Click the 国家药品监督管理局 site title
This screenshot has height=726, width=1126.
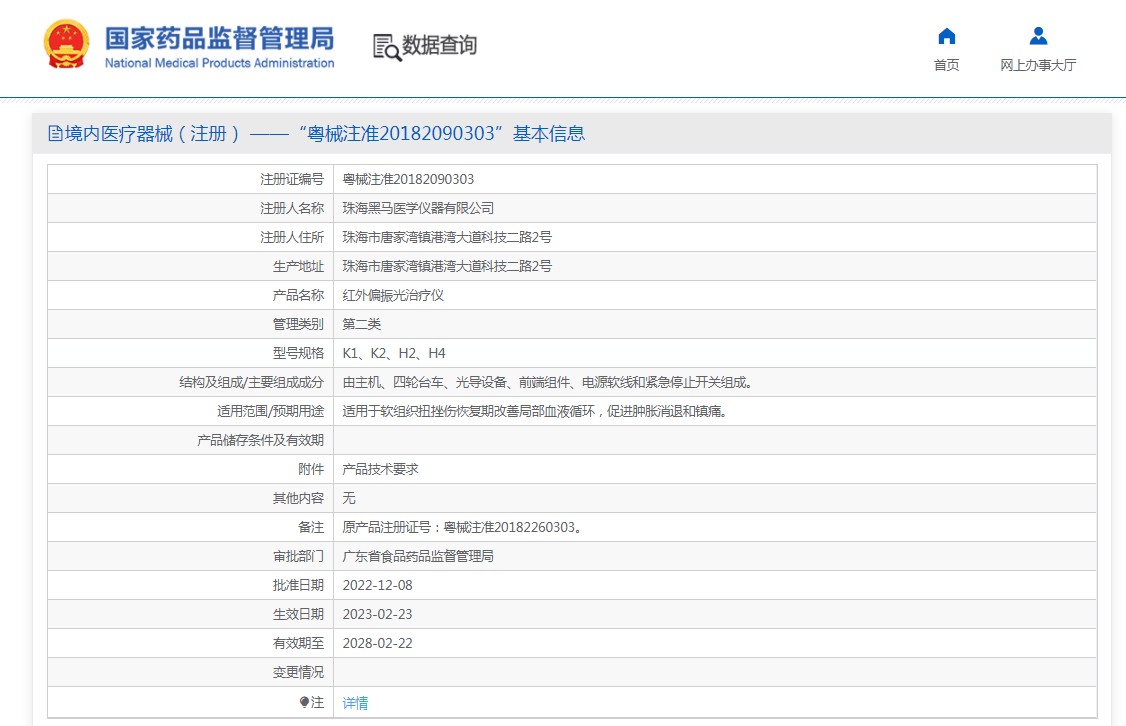coord(219,38)
